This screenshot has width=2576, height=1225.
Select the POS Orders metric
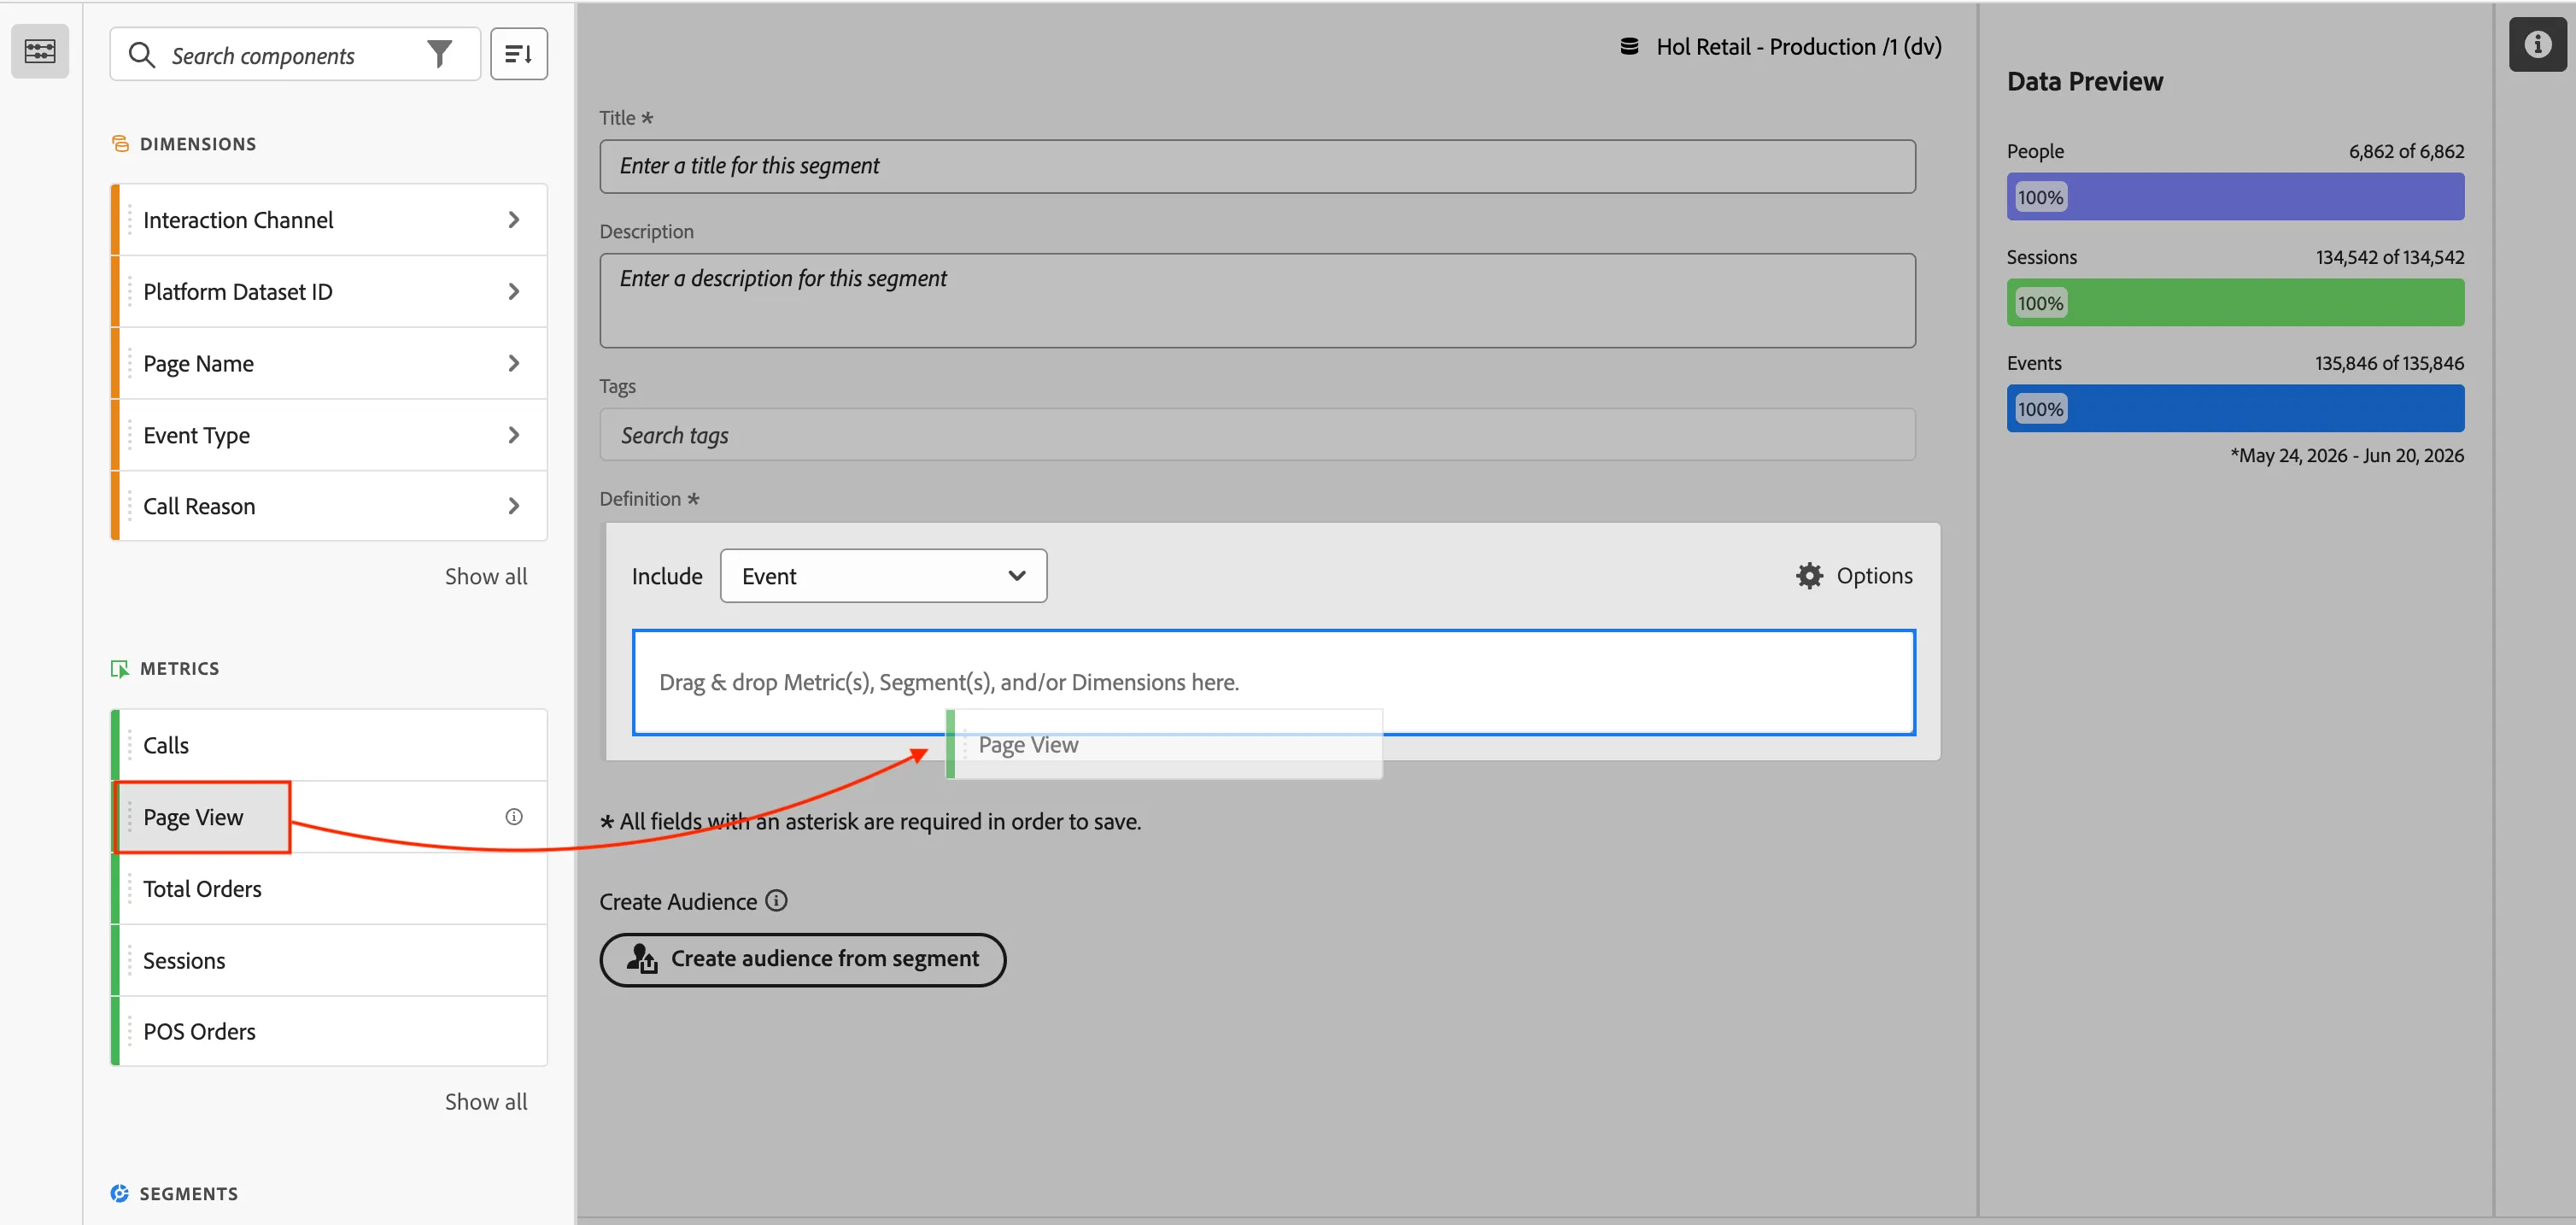coord(329,1031)
